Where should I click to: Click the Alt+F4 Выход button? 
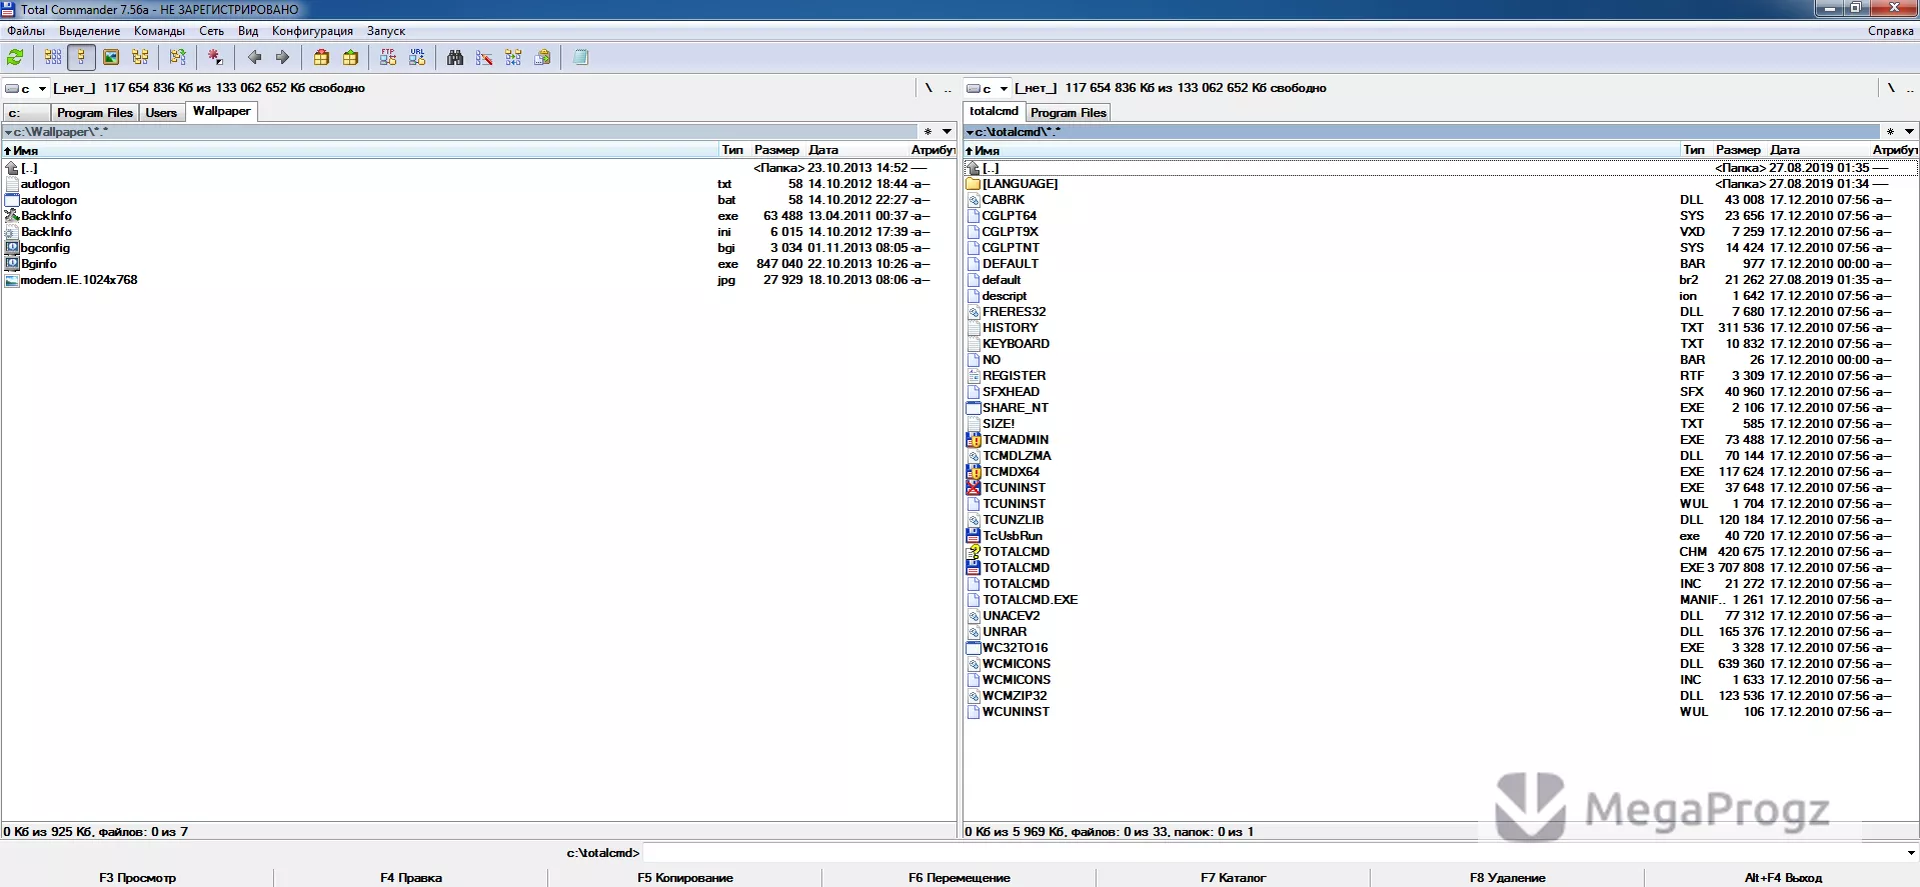point(1782,878)
